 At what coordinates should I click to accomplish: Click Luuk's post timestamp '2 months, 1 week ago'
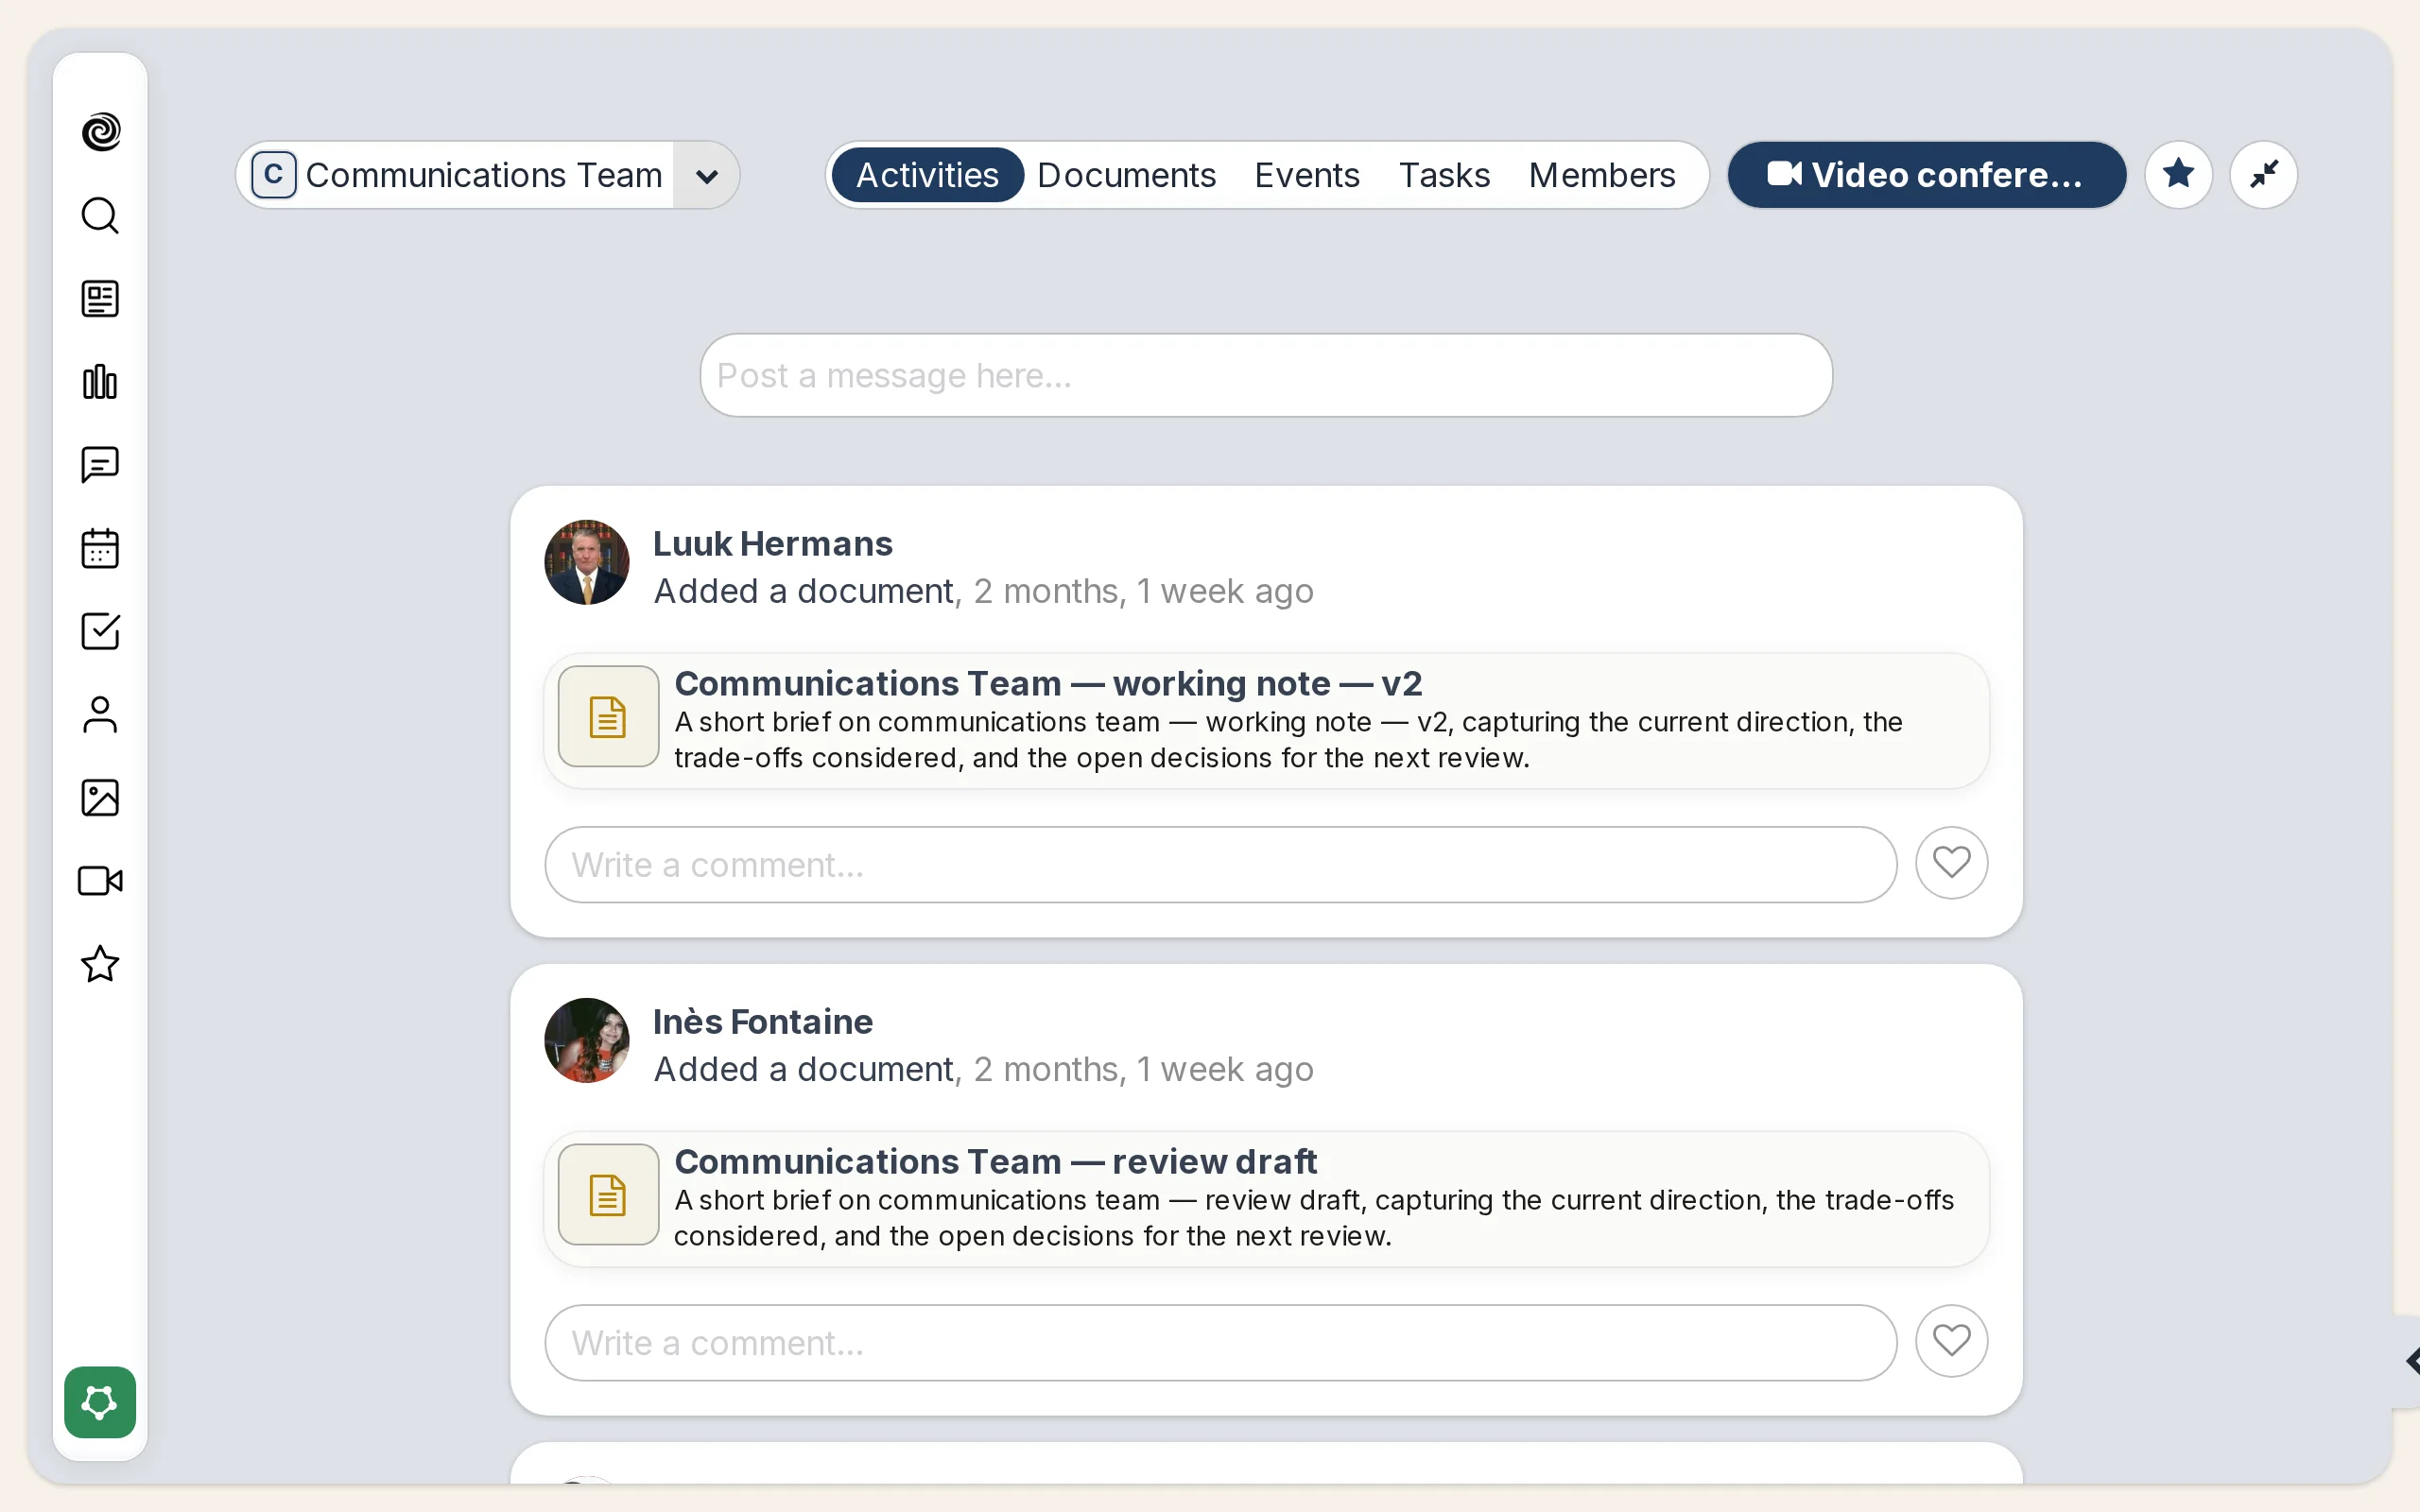pyautogui.click(x=1144, y=591)
